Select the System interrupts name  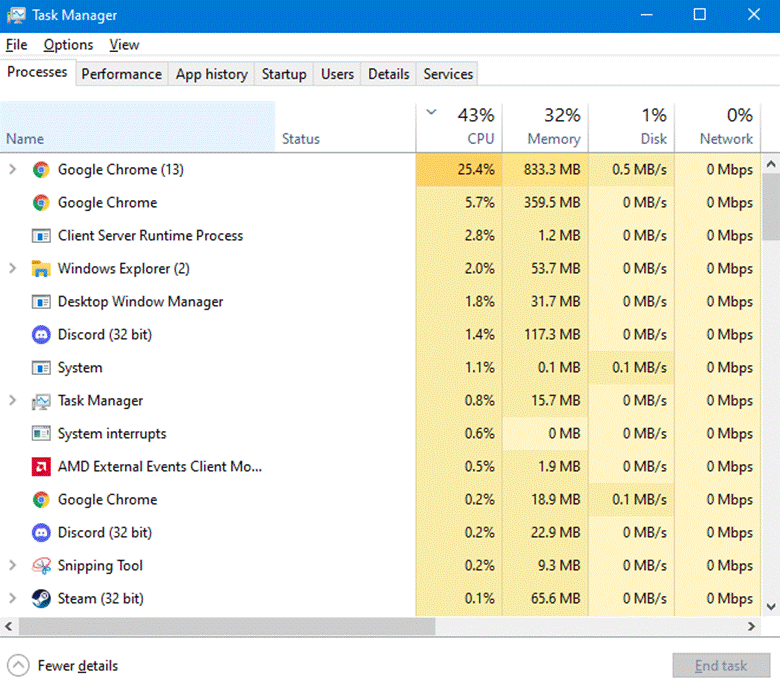[112, 433]
